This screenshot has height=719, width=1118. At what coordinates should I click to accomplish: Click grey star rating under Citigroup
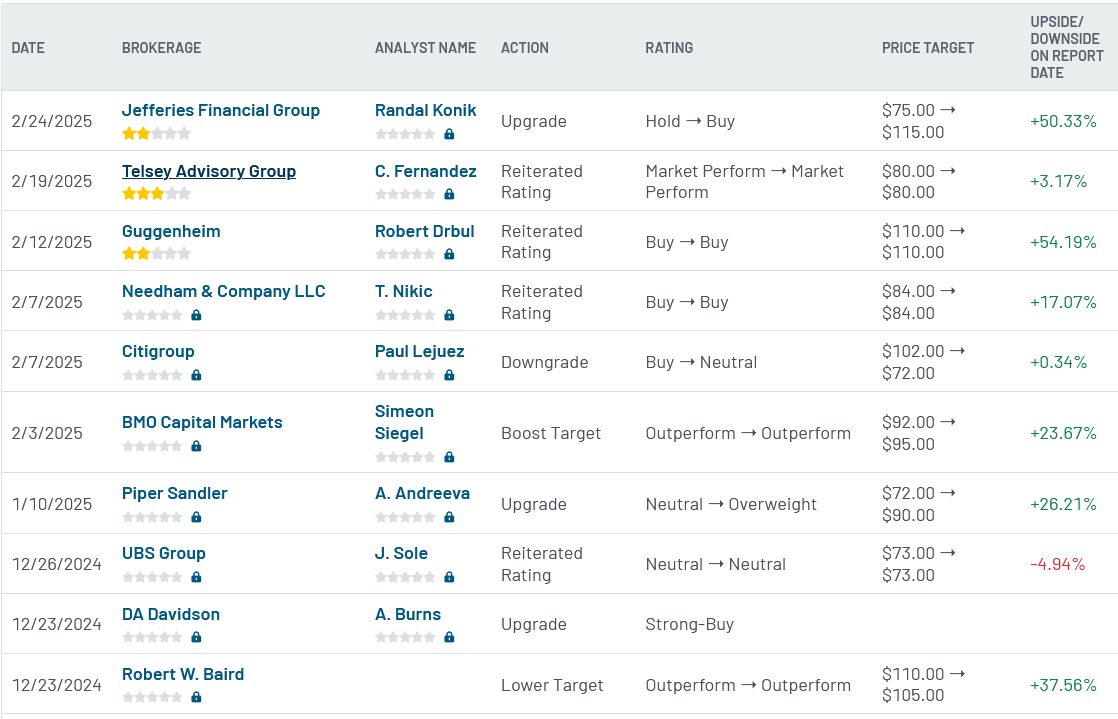[152, 374]
